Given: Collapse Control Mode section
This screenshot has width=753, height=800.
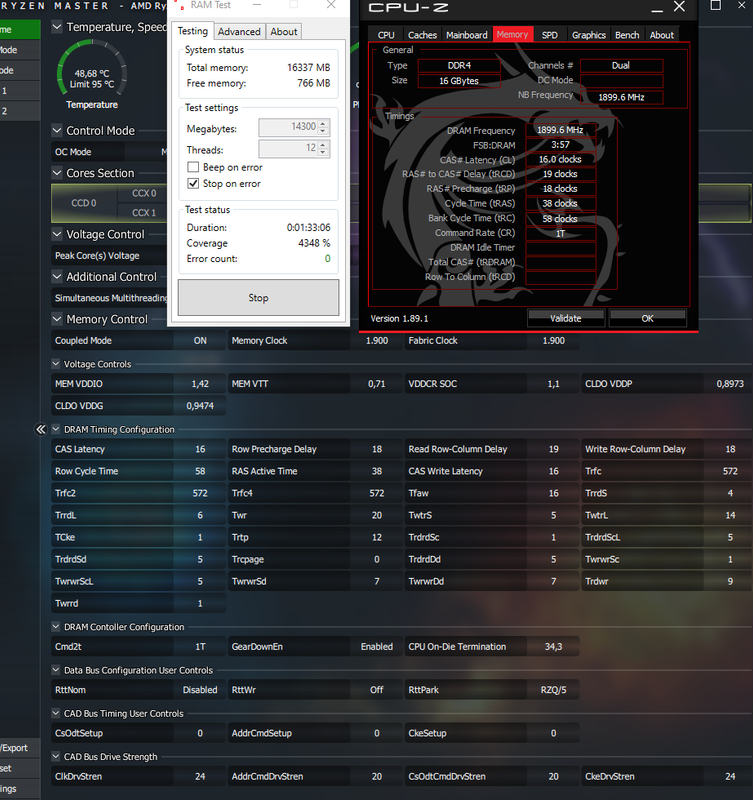Looking at the screenshot, I should 57,131.
